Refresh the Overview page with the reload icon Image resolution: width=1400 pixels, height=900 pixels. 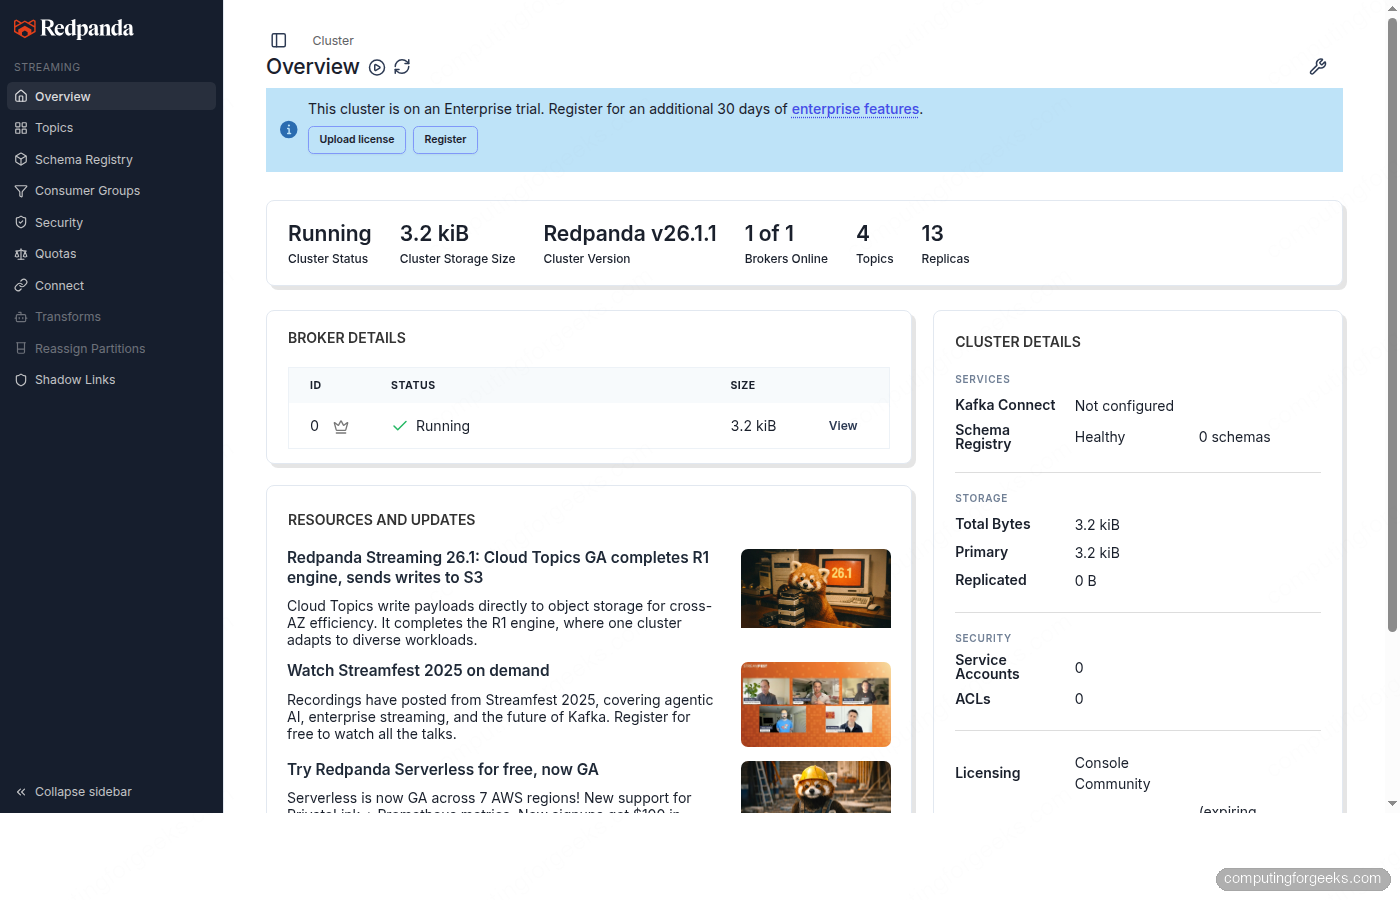[401, 66]
